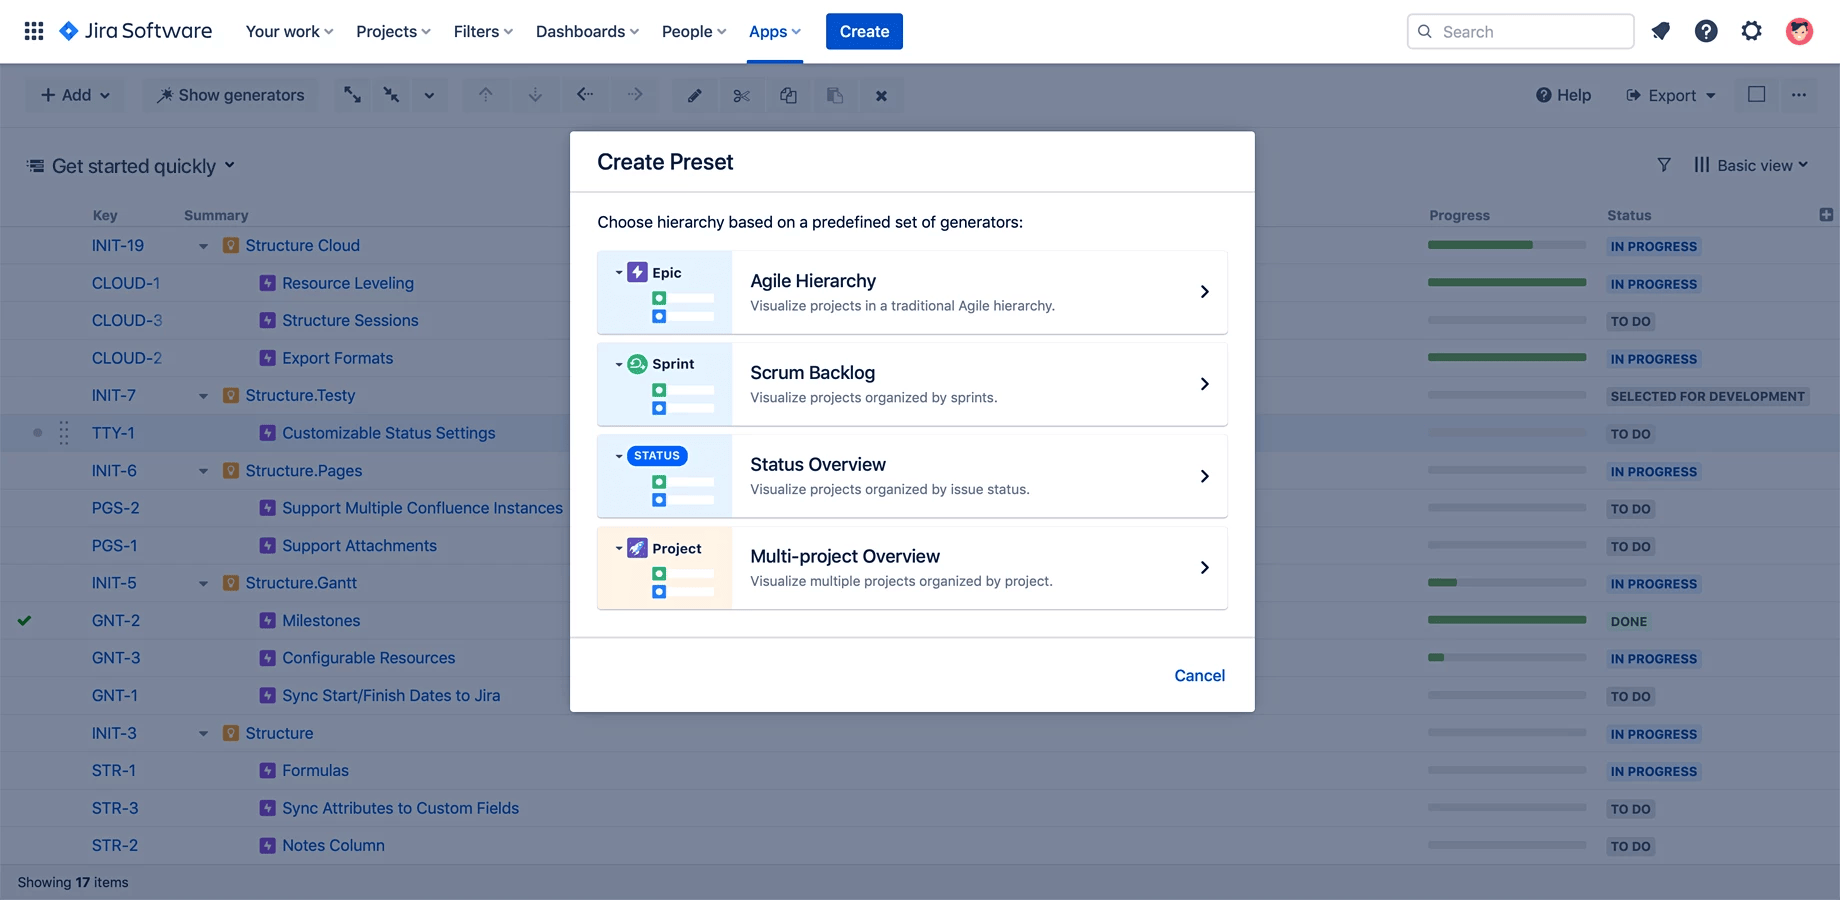Screen dimensions: 1840x900
Task: Select the Agile Hierarchy preset
Action: (x=912, y=292)
